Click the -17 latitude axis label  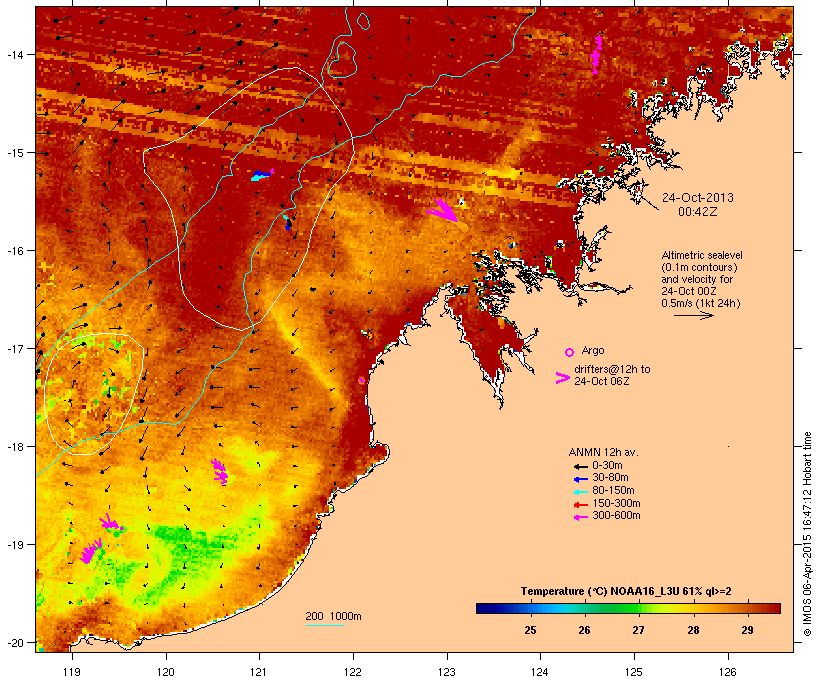[x=14, y=348]
